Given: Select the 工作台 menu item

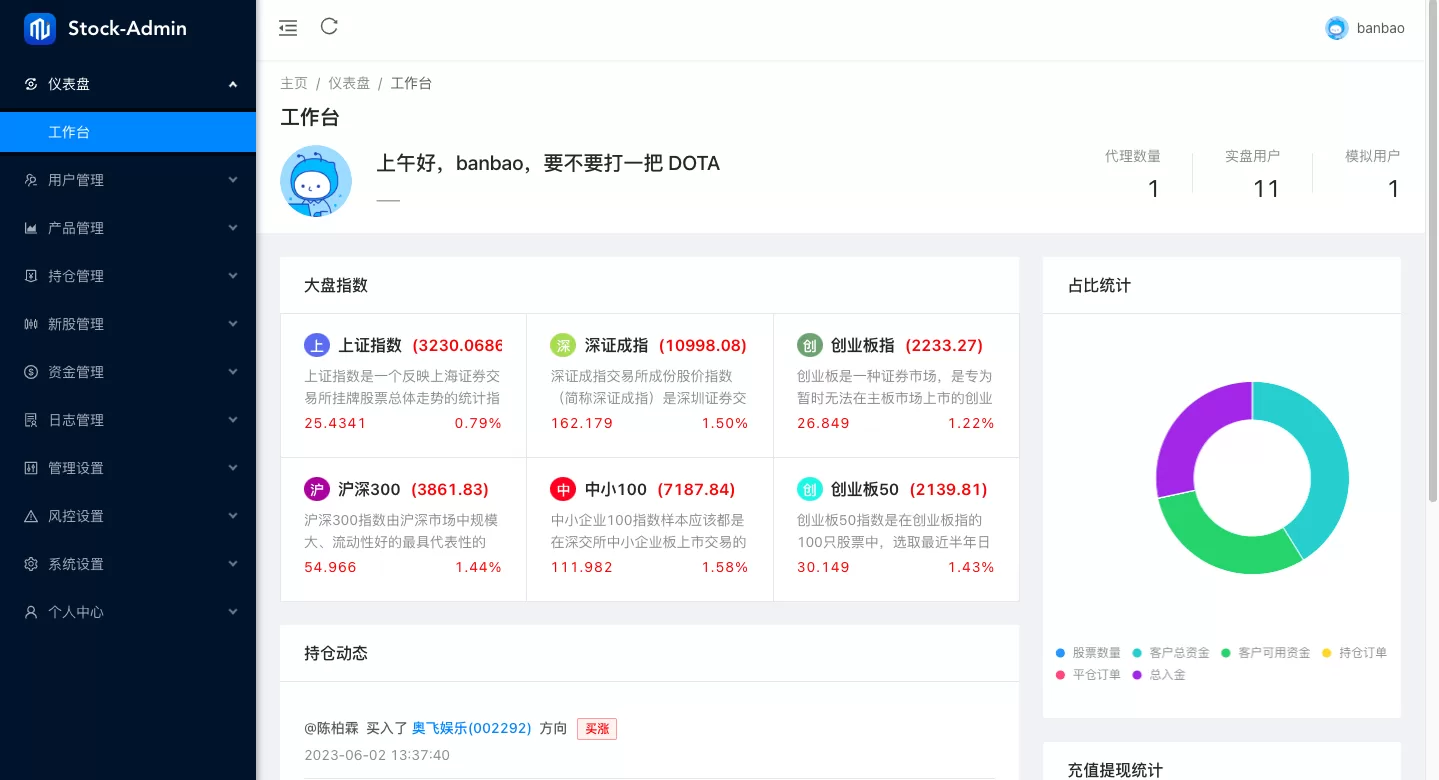Looking at the screenshot, I should point(128,132).
